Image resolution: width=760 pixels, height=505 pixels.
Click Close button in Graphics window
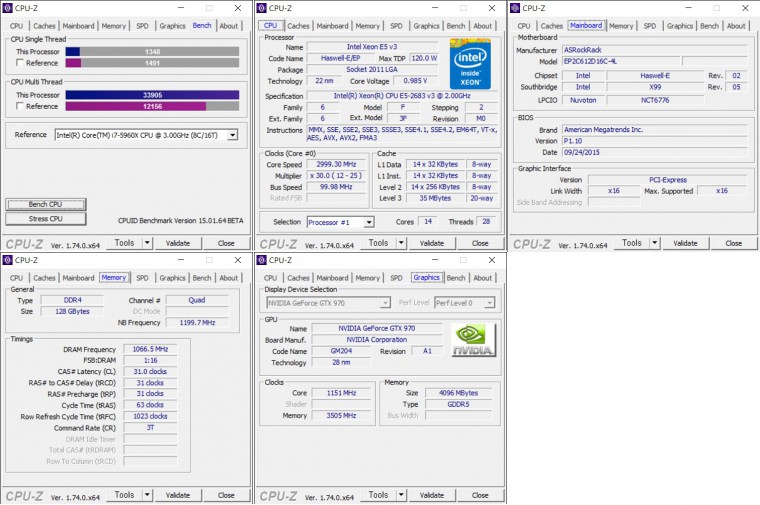pos(480,495)
